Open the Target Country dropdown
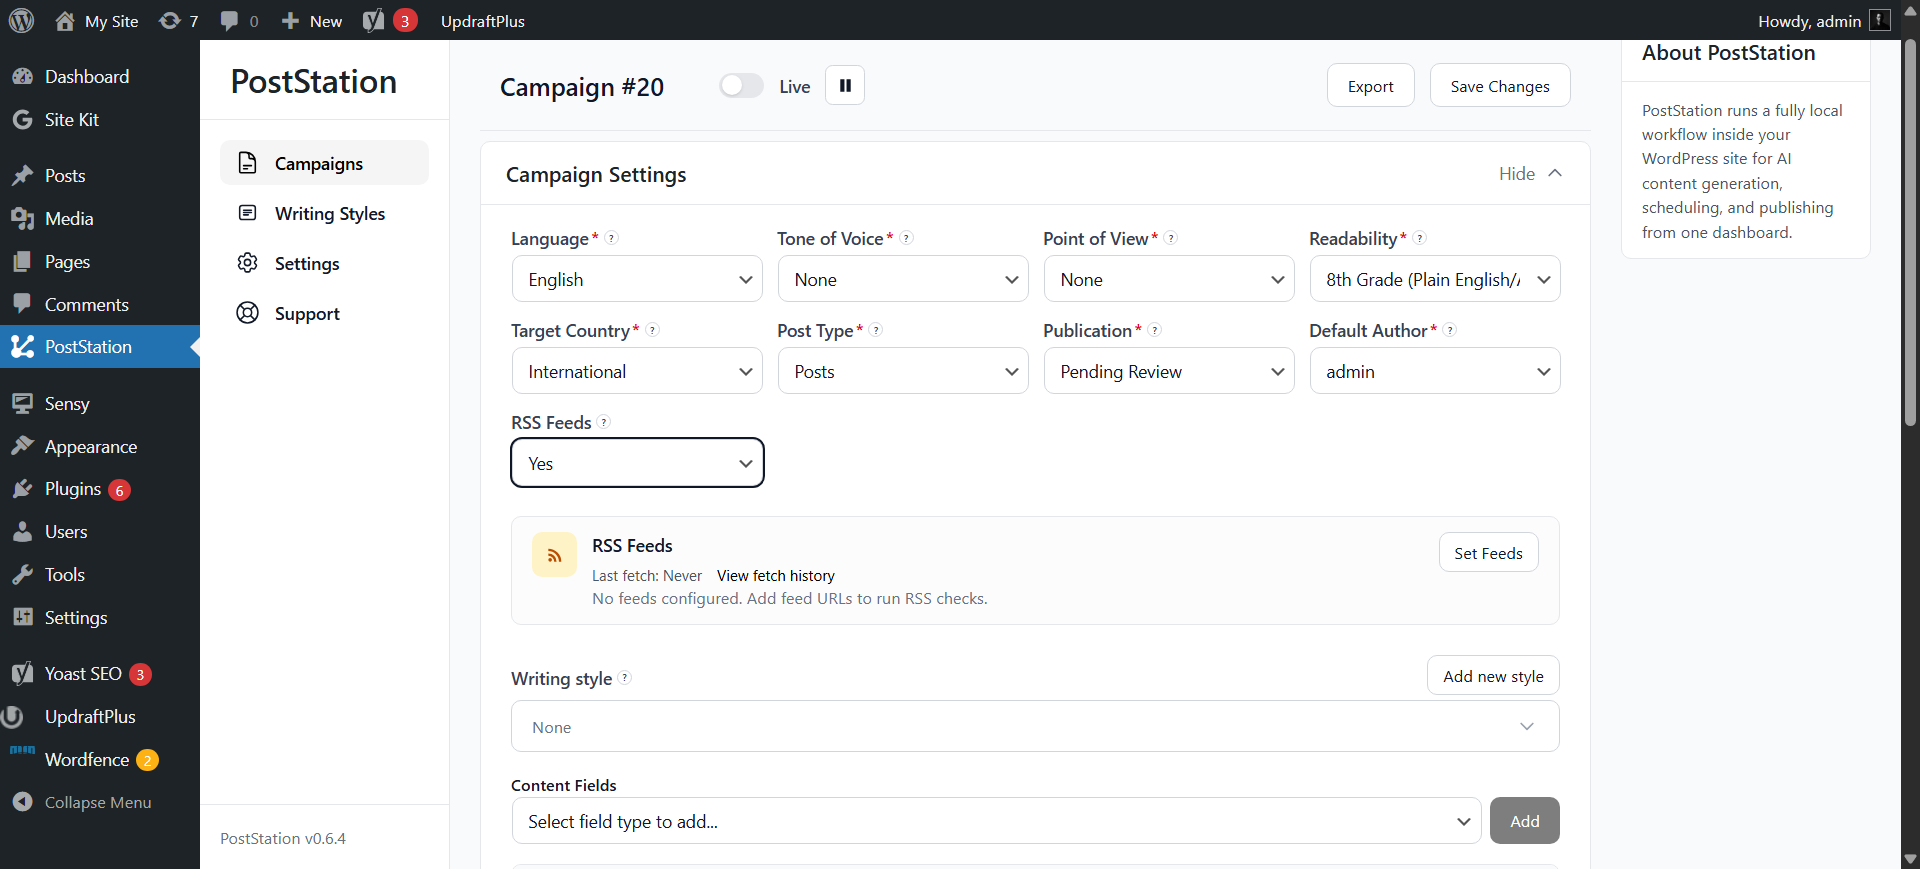 tap(637, 371)
